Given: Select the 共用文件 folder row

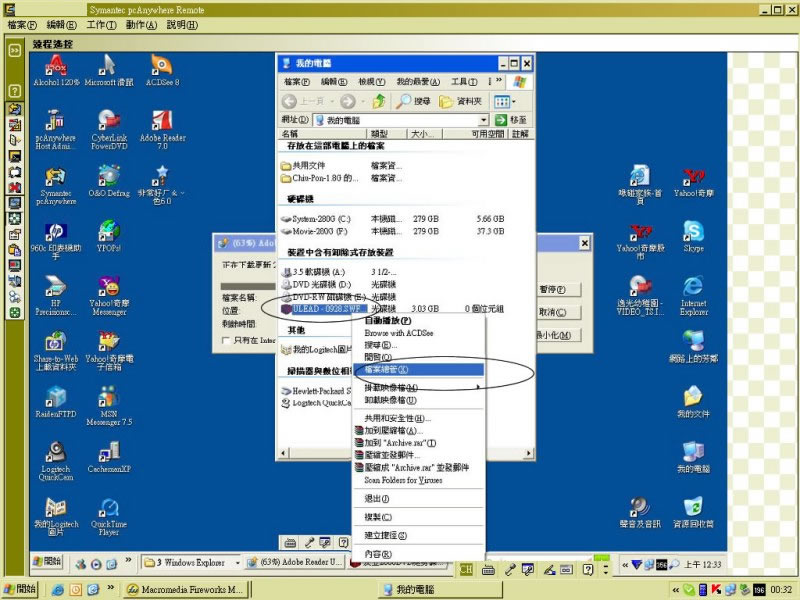Looking at the screenshot, I should (342, 165).
